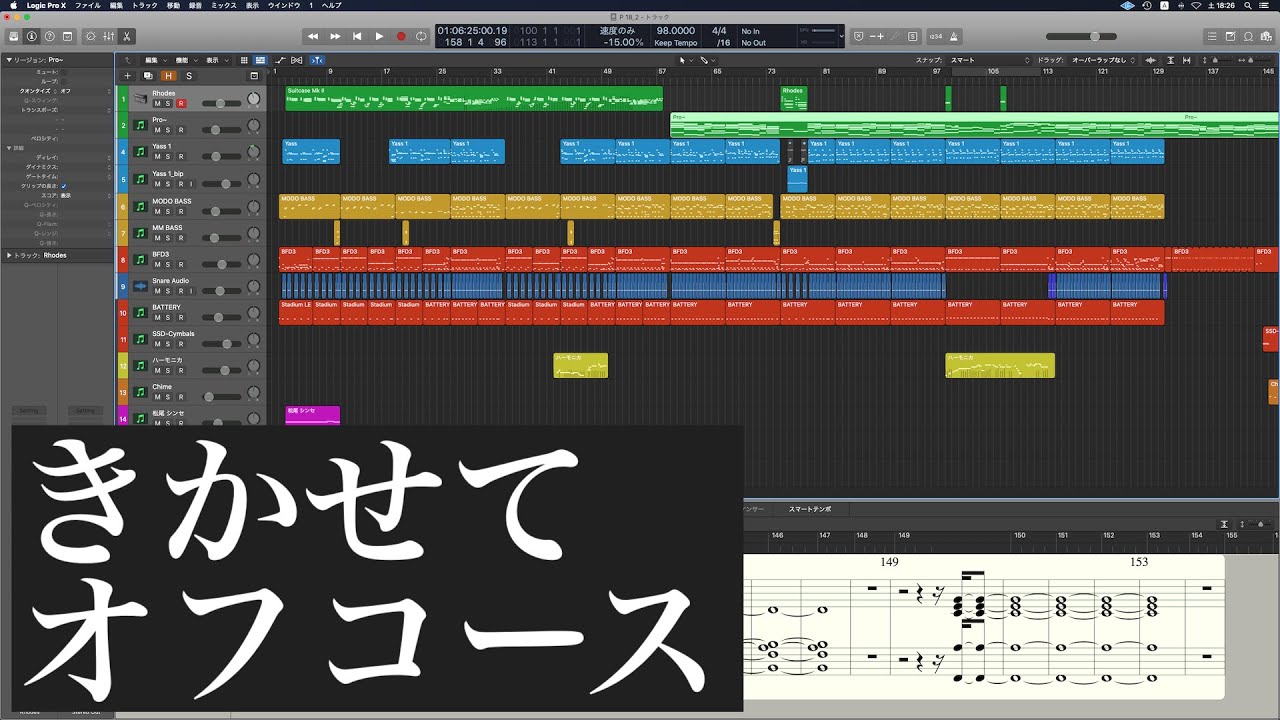Click the tempo value 98.0000
The width and height of the screenshot is (1280, 720).
[676, 31]
